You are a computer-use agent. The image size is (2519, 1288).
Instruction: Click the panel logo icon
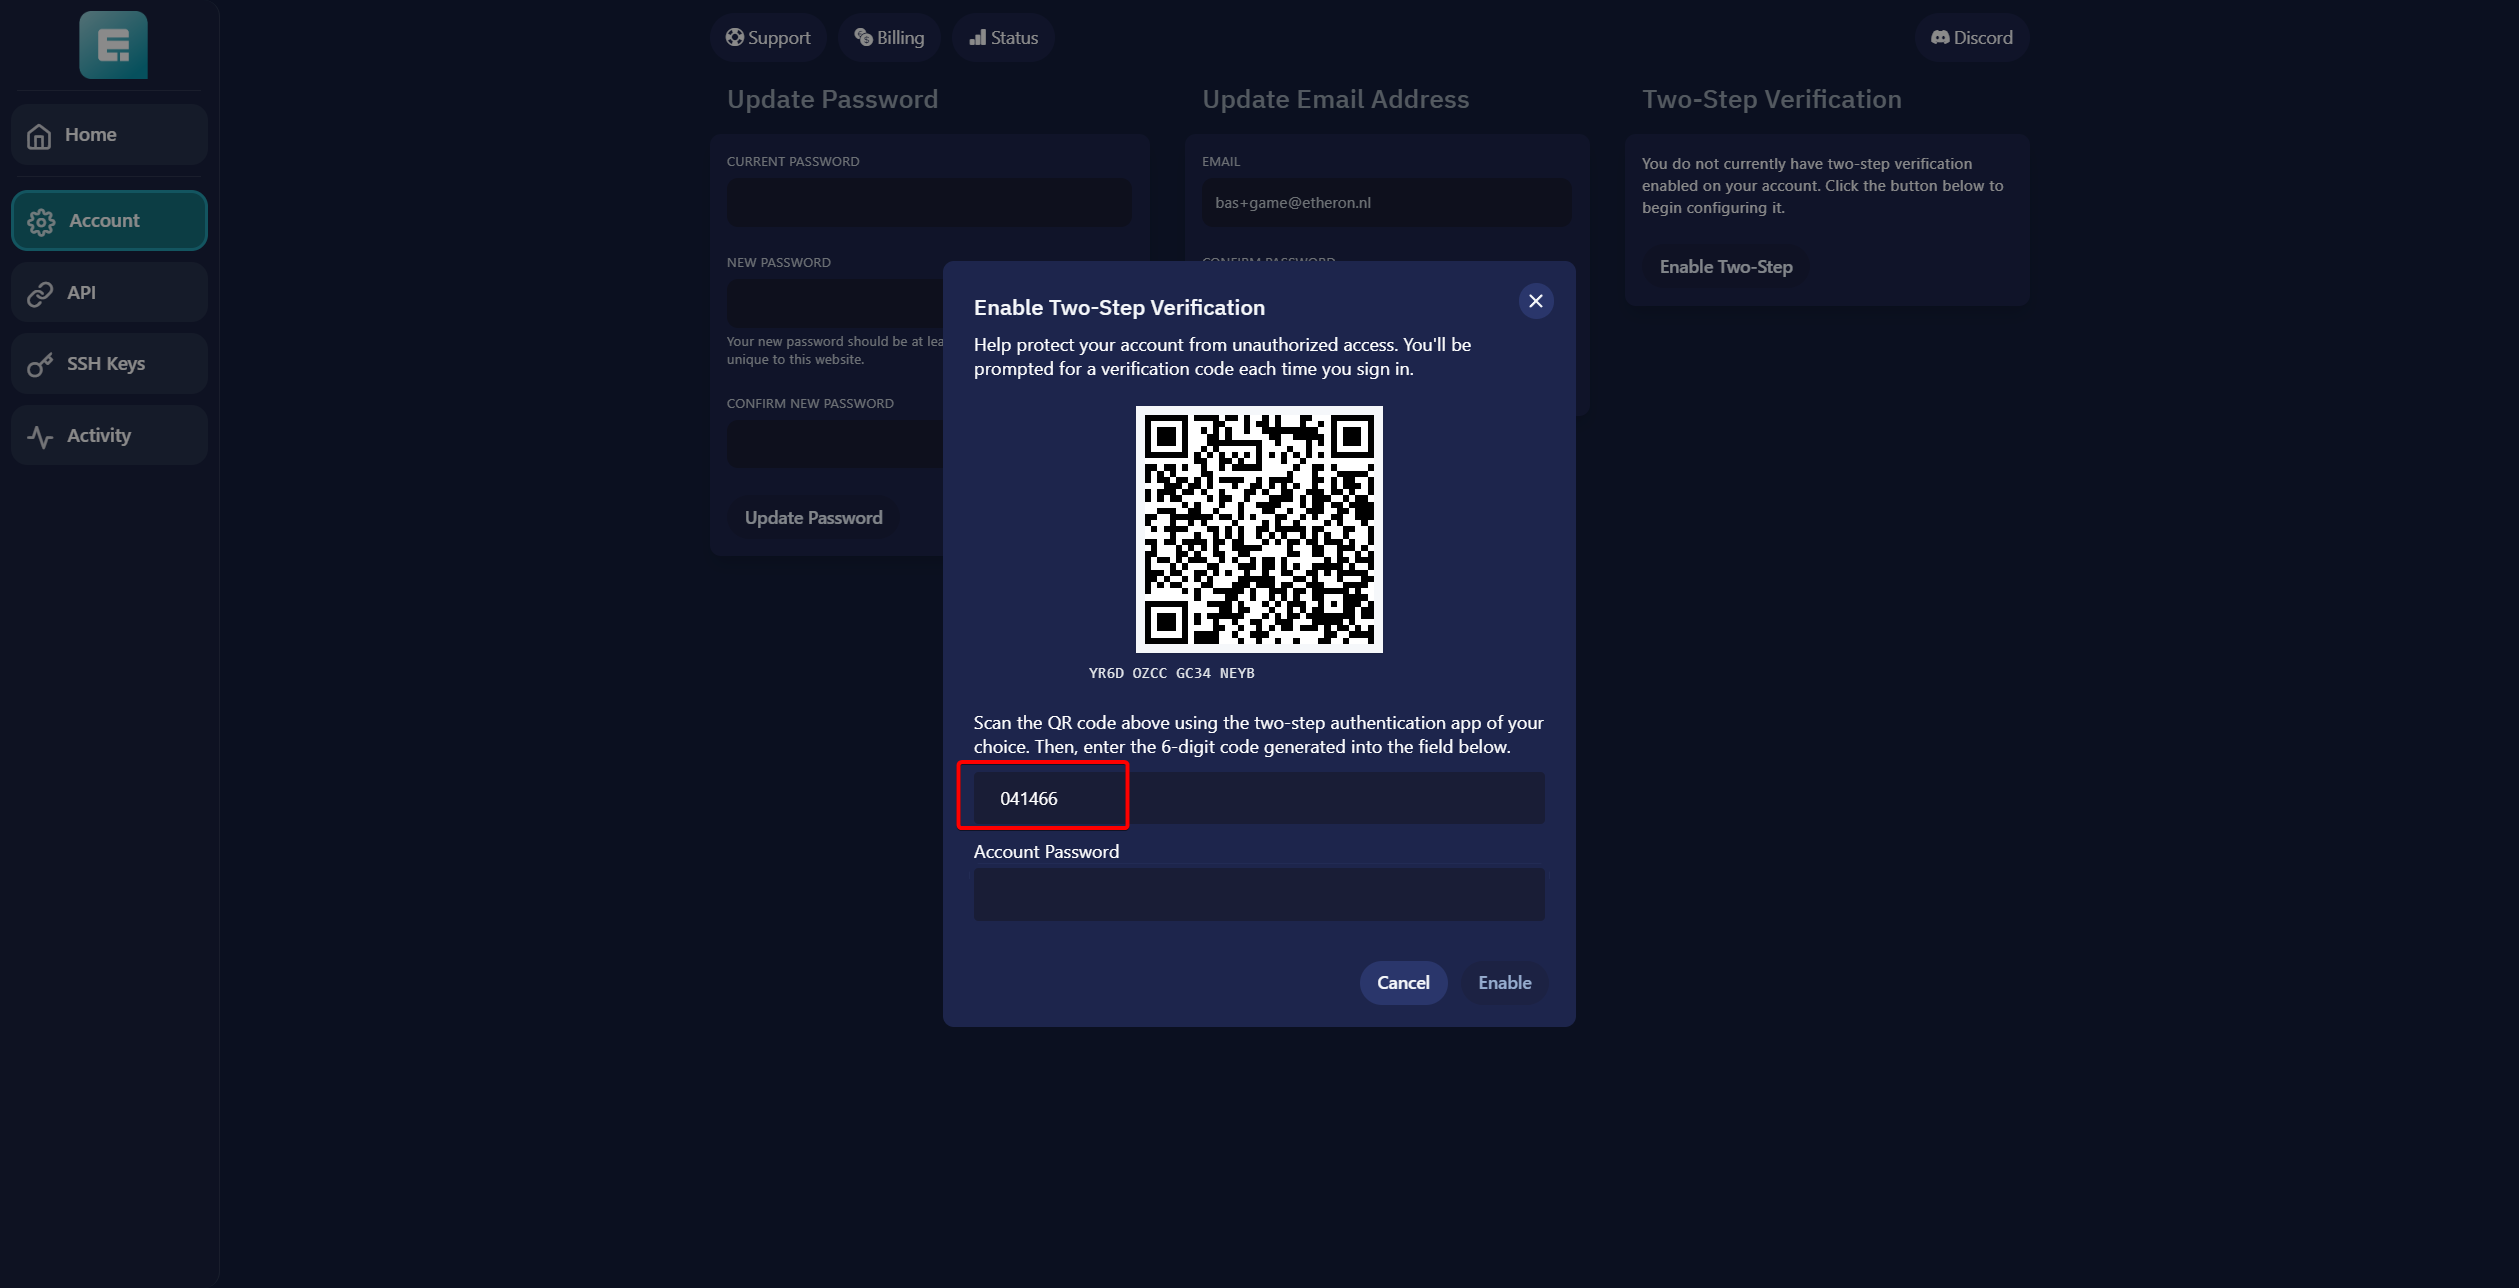point(113,45)
